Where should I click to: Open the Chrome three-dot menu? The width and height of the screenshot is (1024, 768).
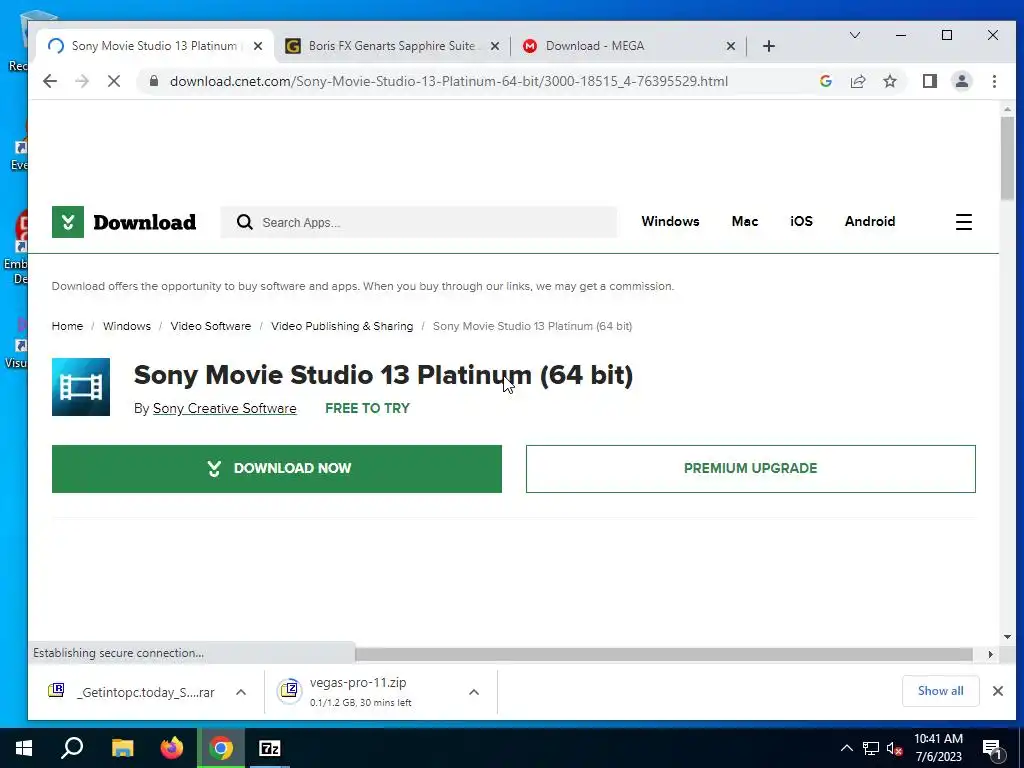994,81
